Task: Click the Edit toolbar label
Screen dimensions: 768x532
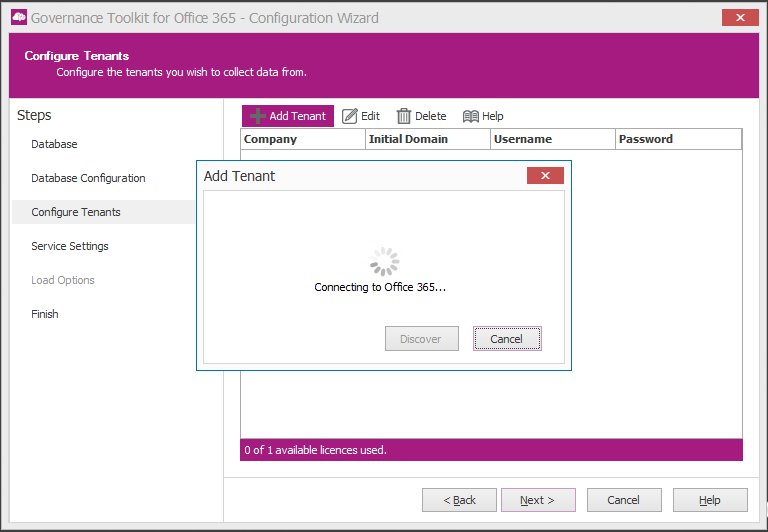Action: (x=370, y=116)
